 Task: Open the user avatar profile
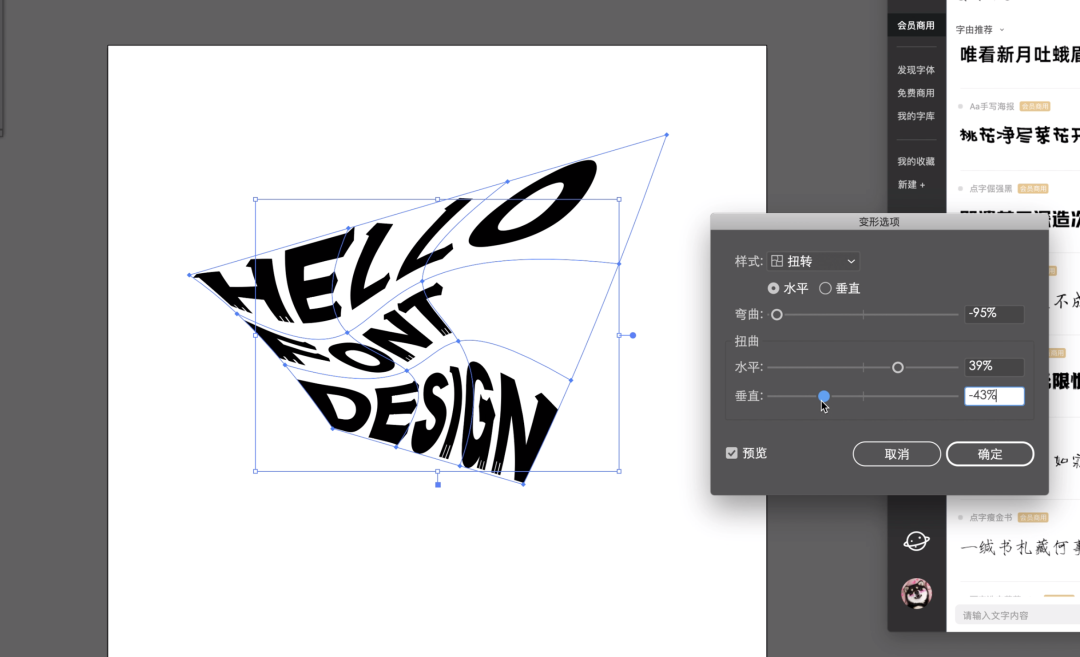916,593
